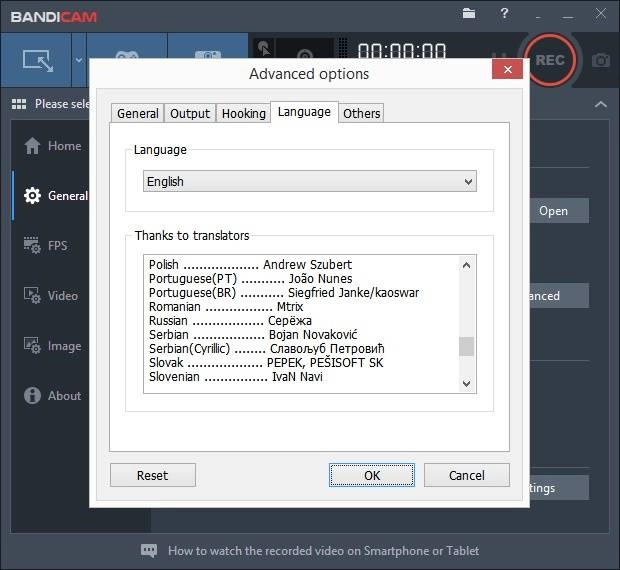Click the speech bubble tip icon
This screenshot has width=620, height=570.
149,550
